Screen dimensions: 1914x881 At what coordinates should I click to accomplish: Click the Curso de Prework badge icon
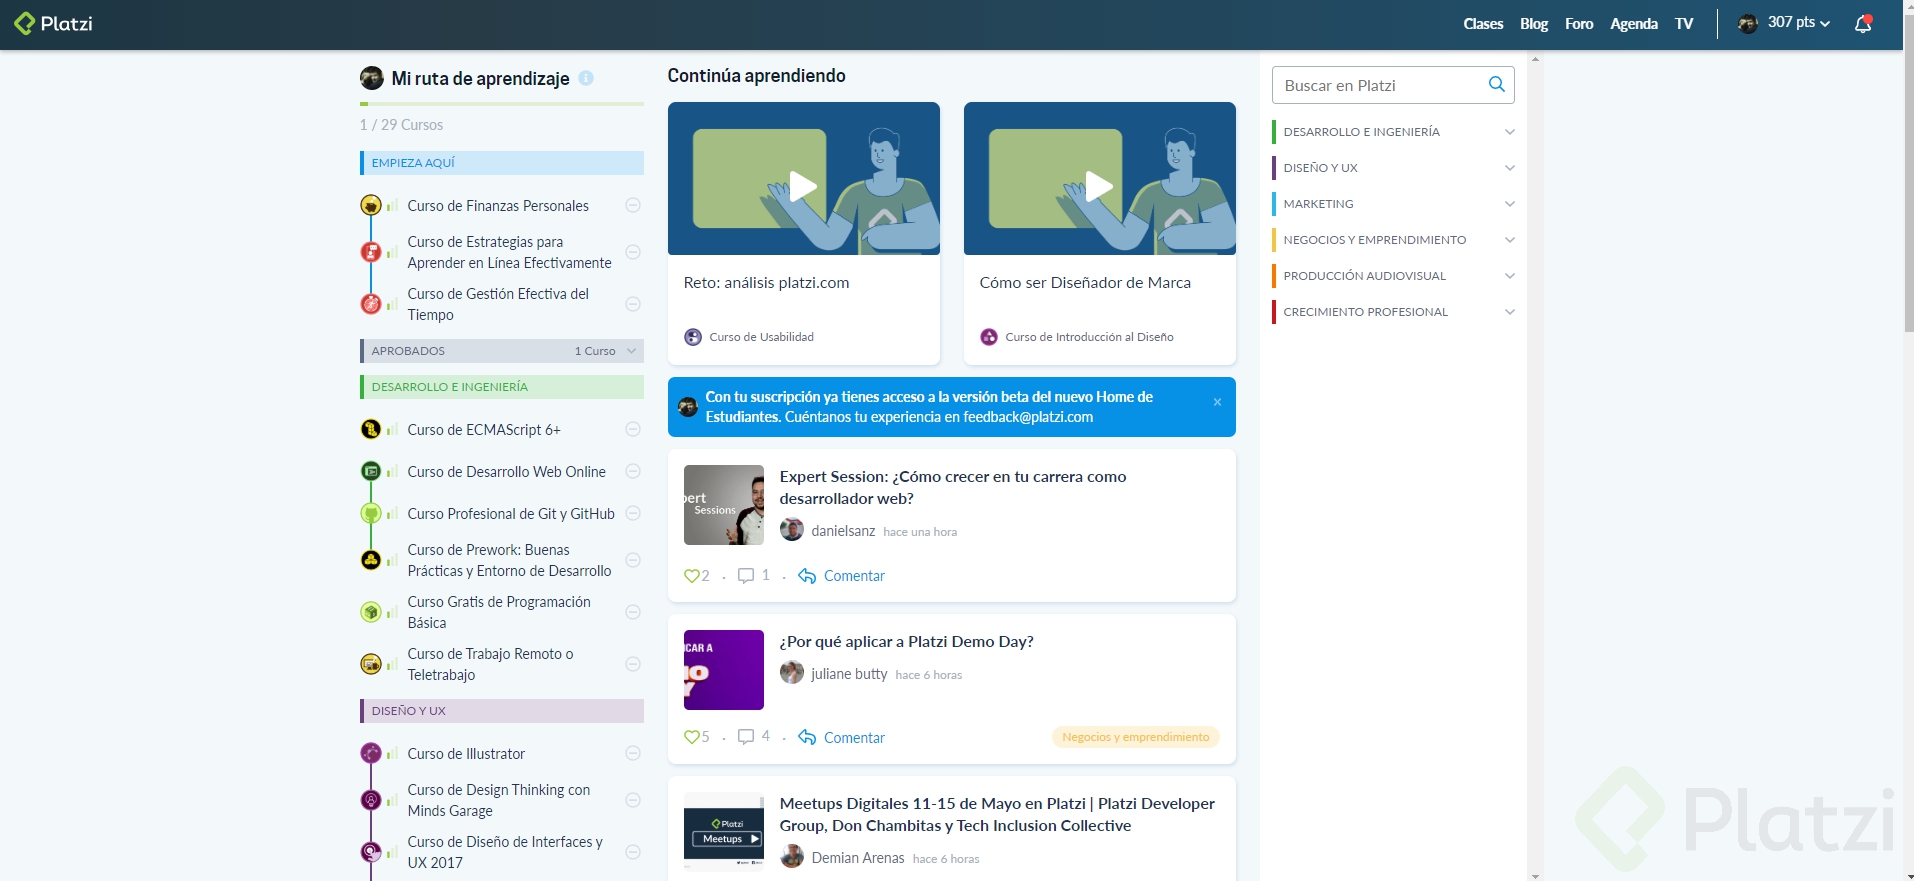[x=371, y=560]
